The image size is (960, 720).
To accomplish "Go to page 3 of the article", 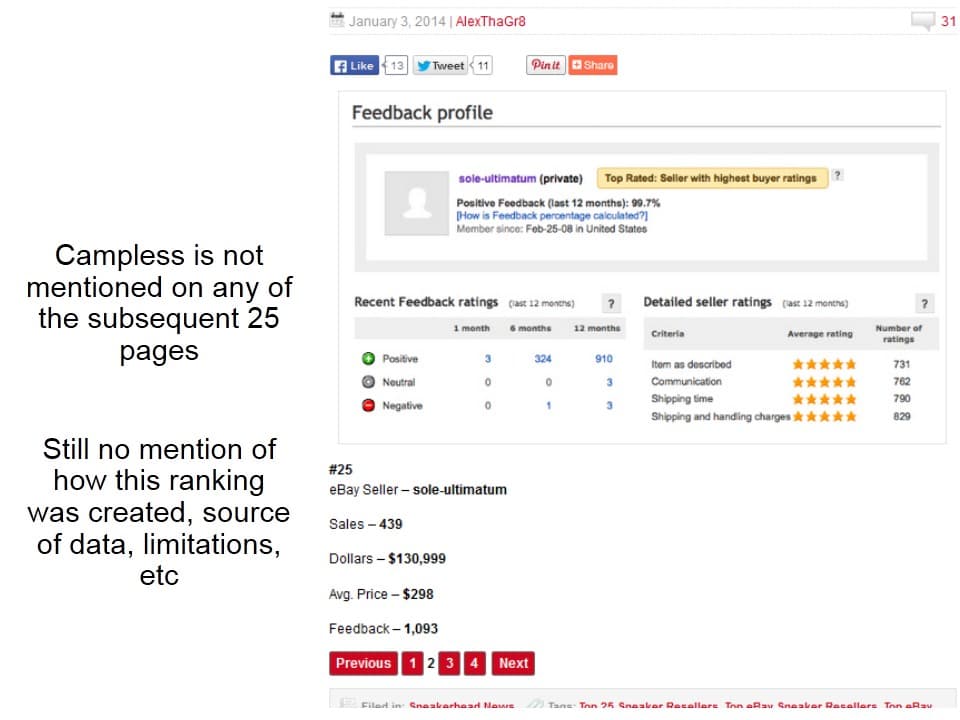I will pyautogui.click(x=450, y=664).
